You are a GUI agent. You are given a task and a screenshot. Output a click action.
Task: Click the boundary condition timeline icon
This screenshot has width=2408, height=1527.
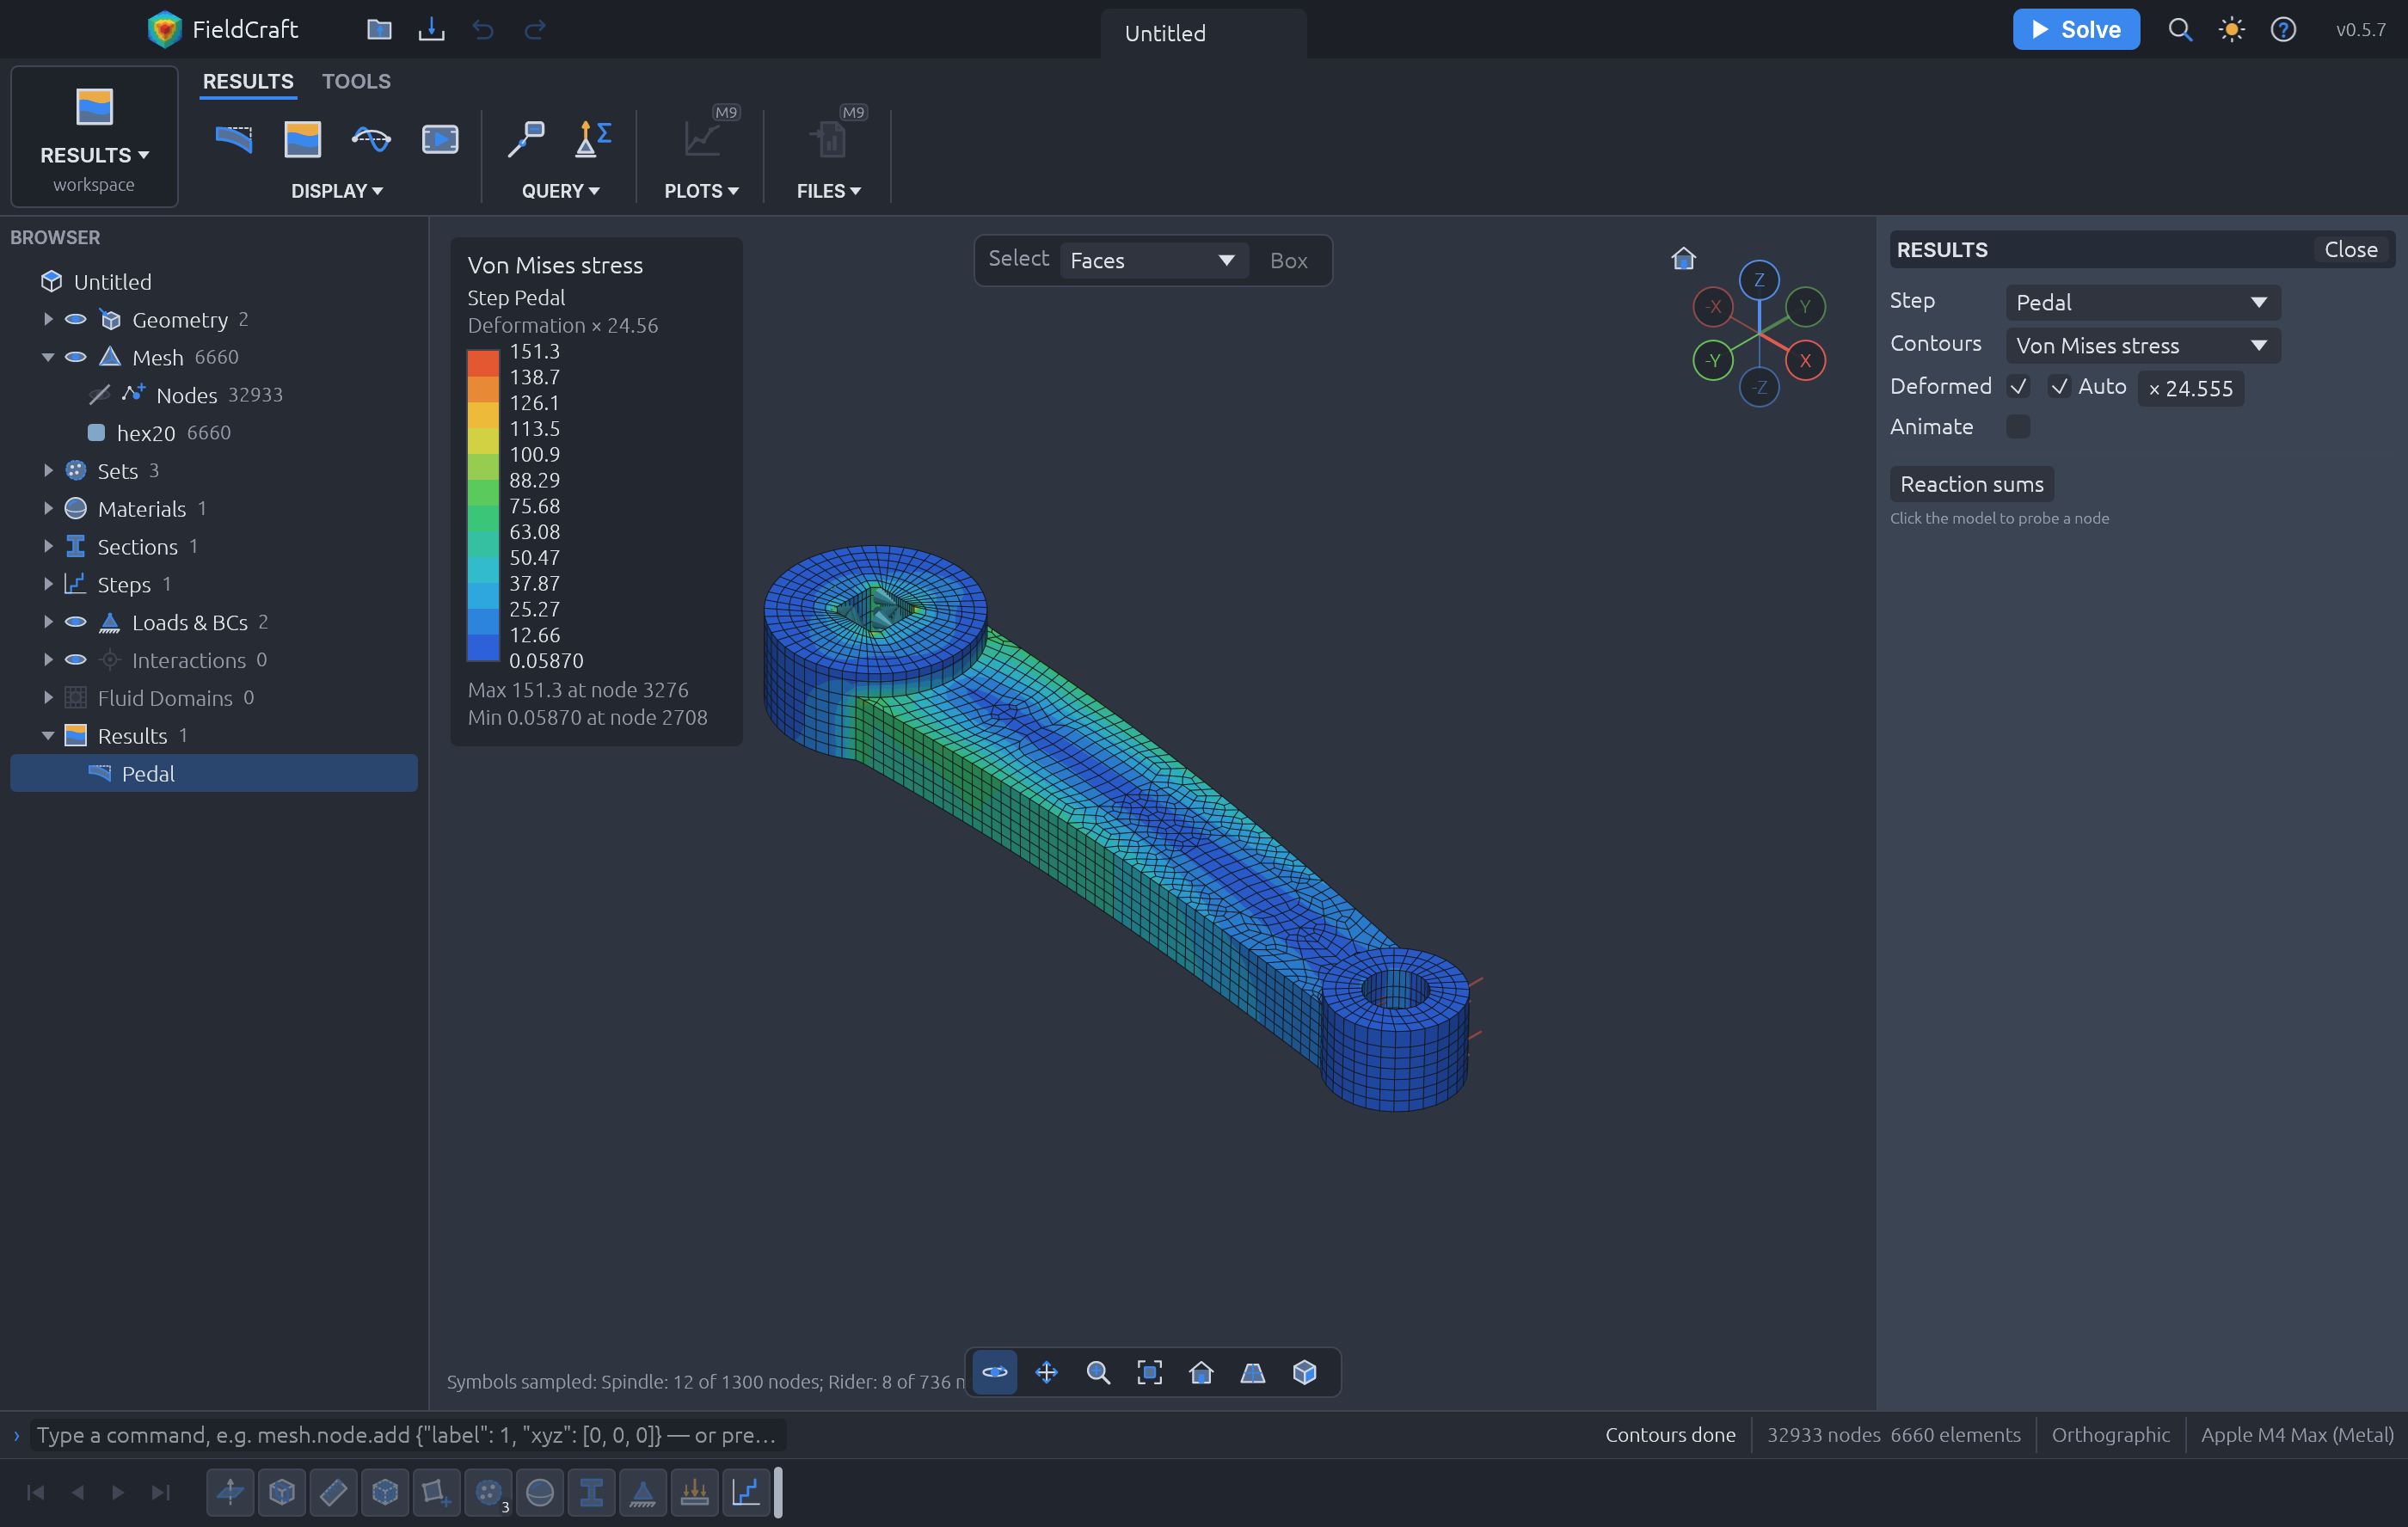coord(643,1492)
